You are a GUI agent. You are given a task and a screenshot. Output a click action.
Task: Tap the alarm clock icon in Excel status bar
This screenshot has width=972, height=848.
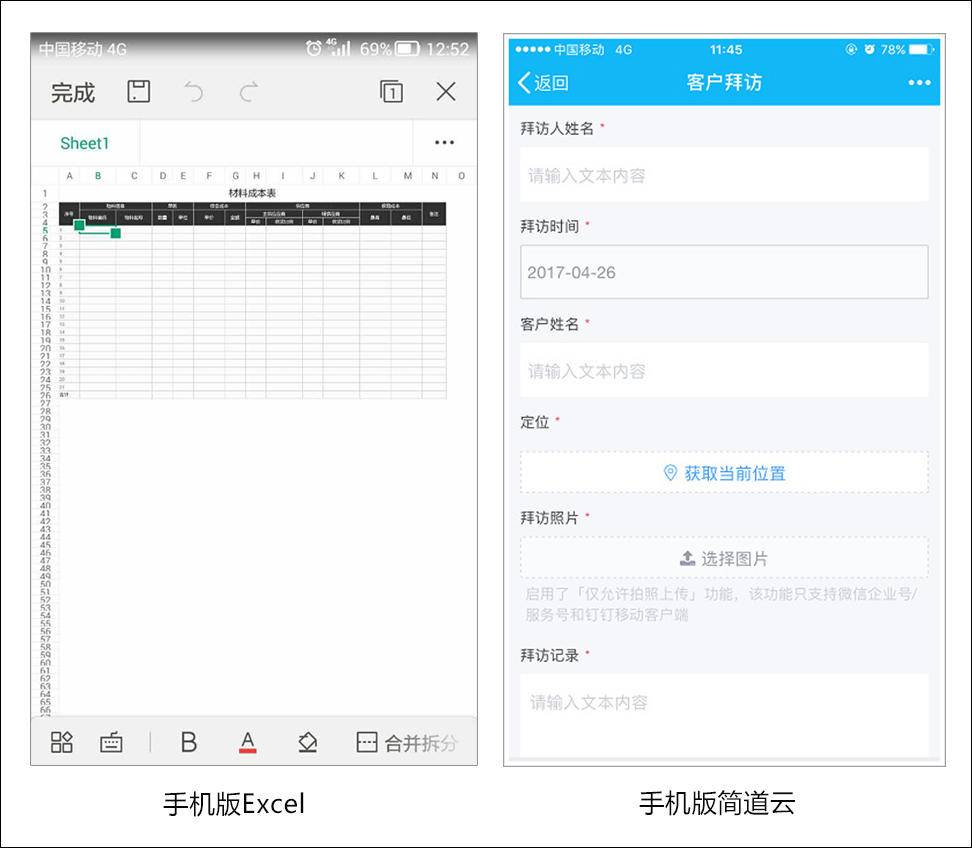[x=314, y=48]
